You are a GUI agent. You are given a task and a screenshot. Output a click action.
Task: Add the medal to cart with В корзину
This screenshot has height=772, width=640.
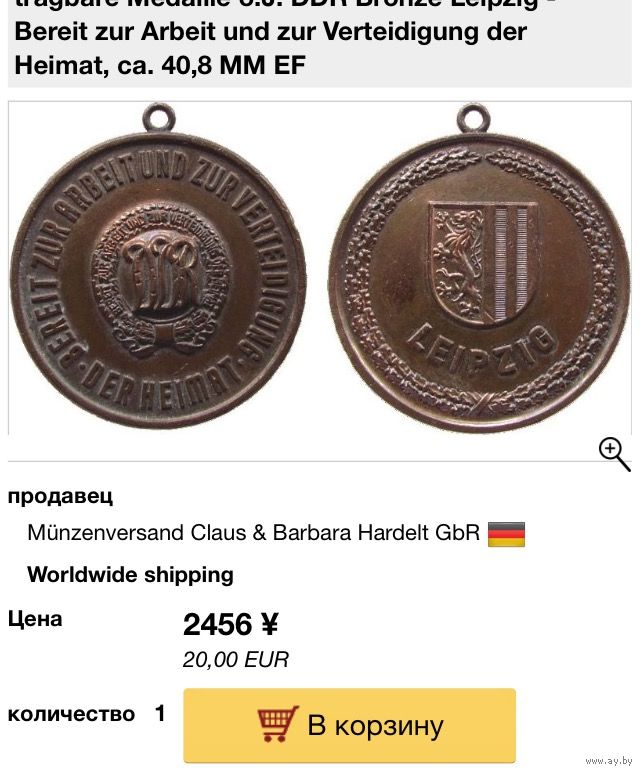[x=350, y=725]
